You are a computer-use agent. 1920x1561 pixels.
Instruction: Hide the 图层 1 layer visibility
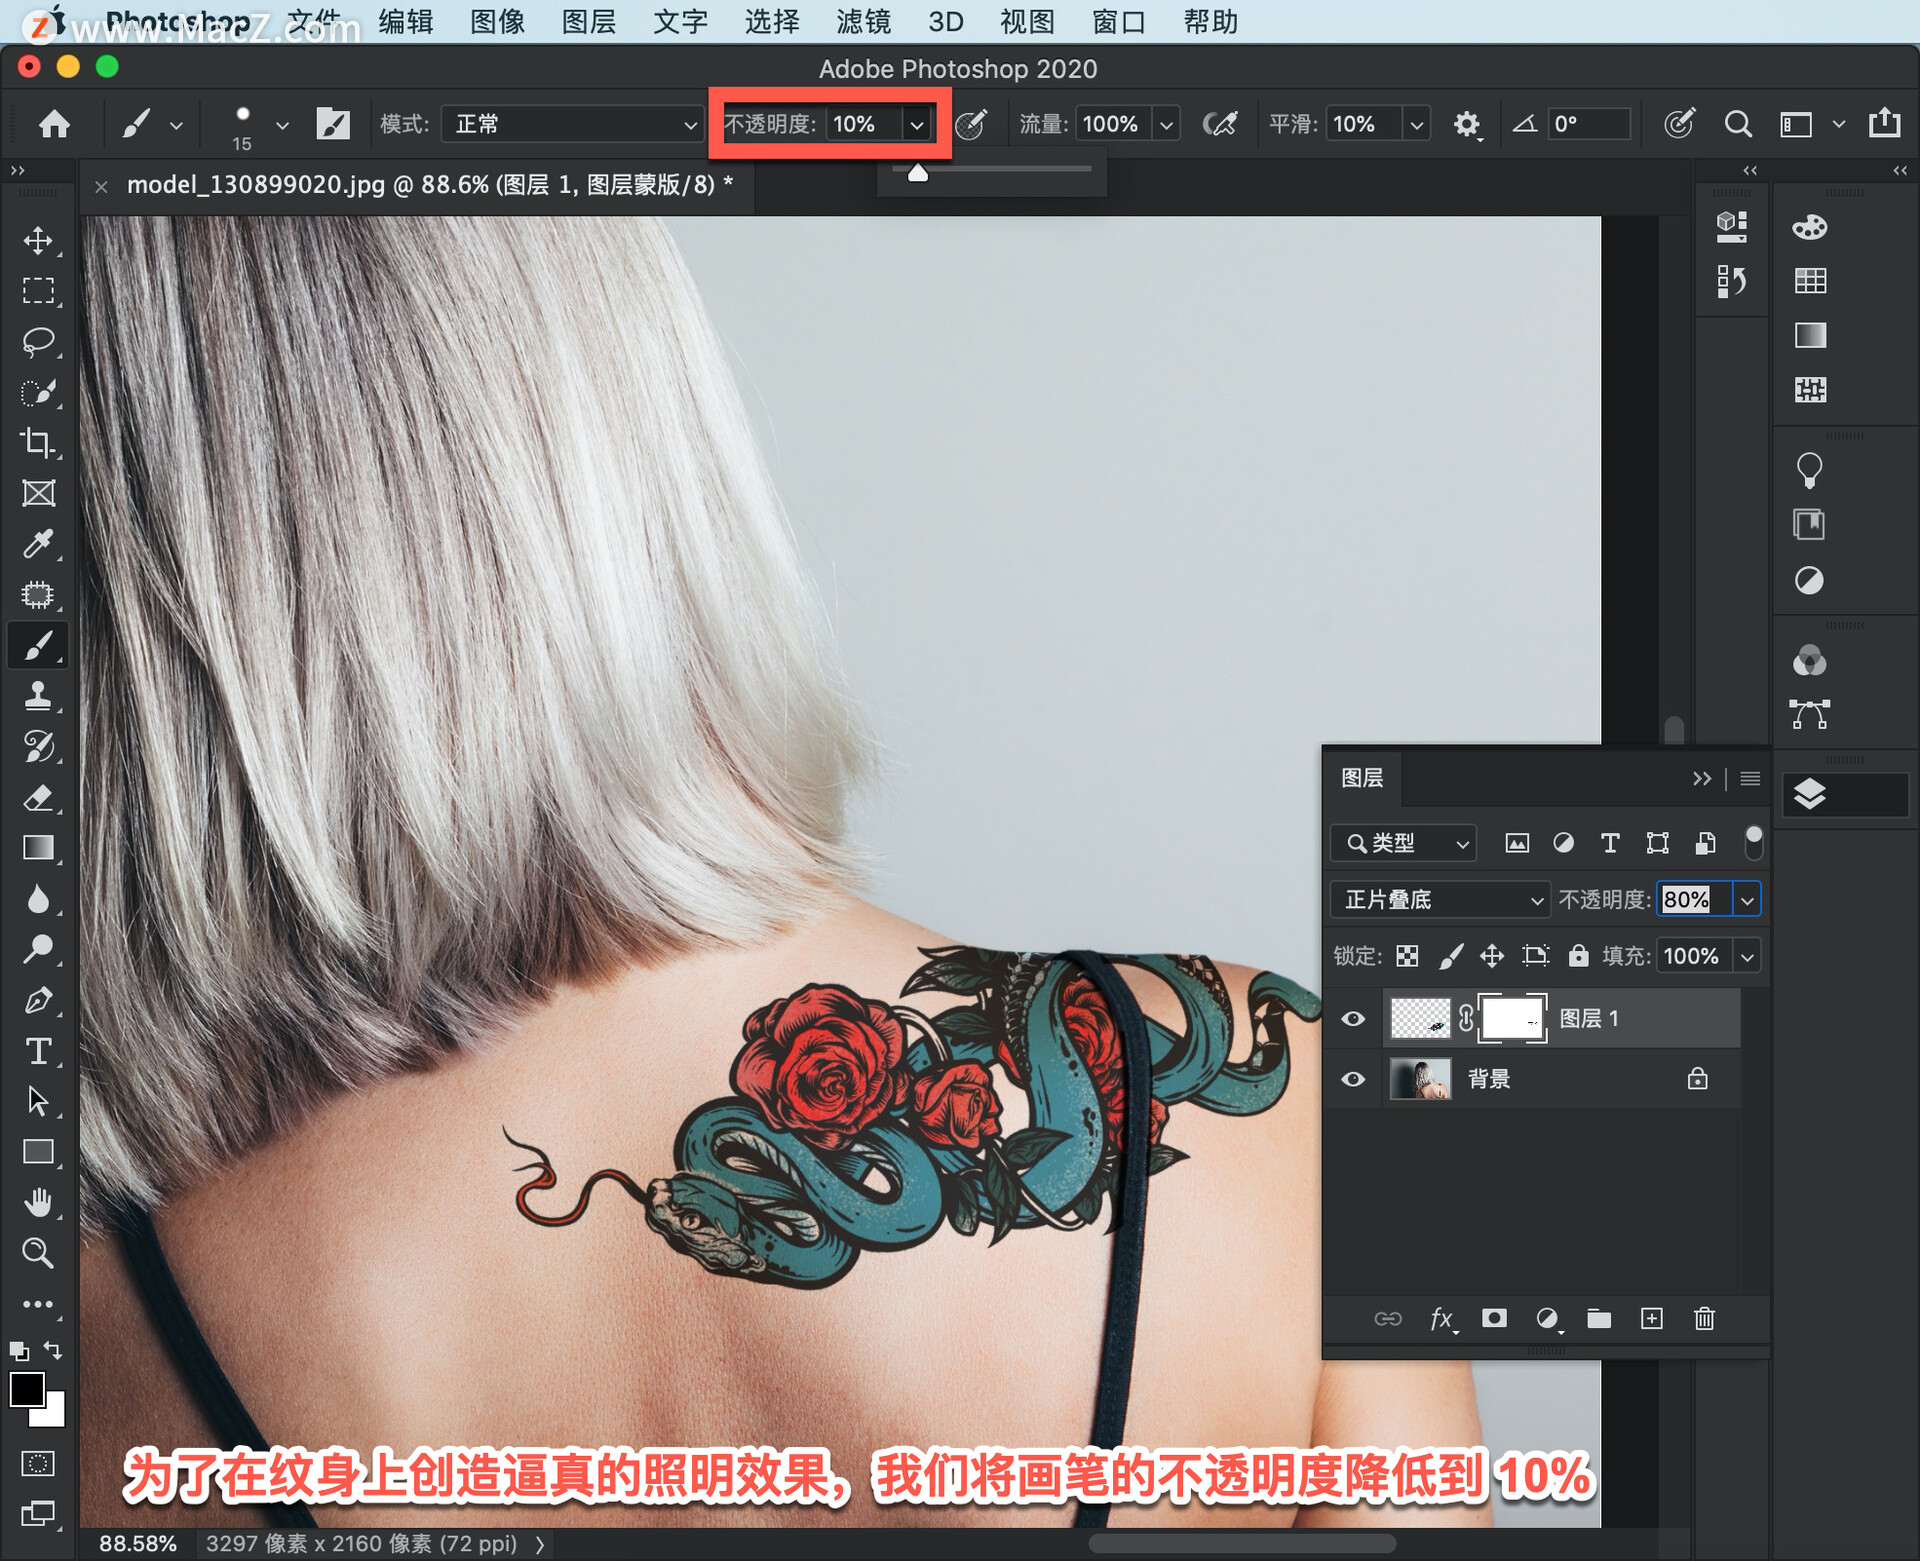1352,1018
